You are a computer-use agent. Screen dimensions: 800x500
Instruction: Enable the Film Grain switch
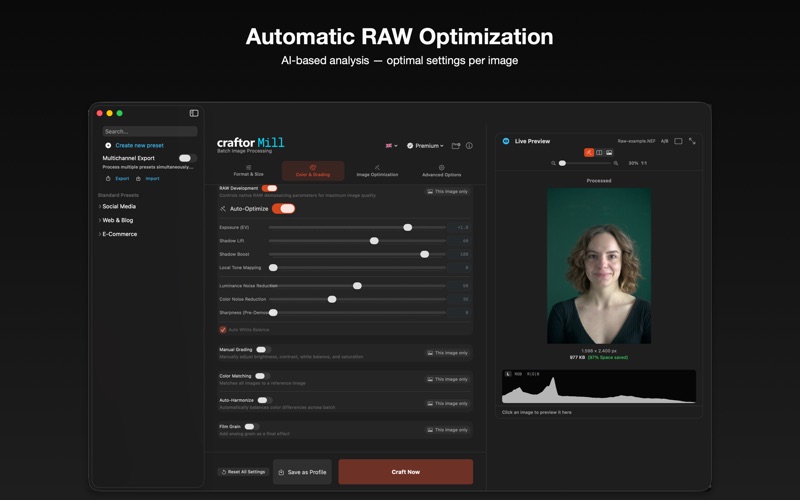pyautogui.click(x=251, y=427)
